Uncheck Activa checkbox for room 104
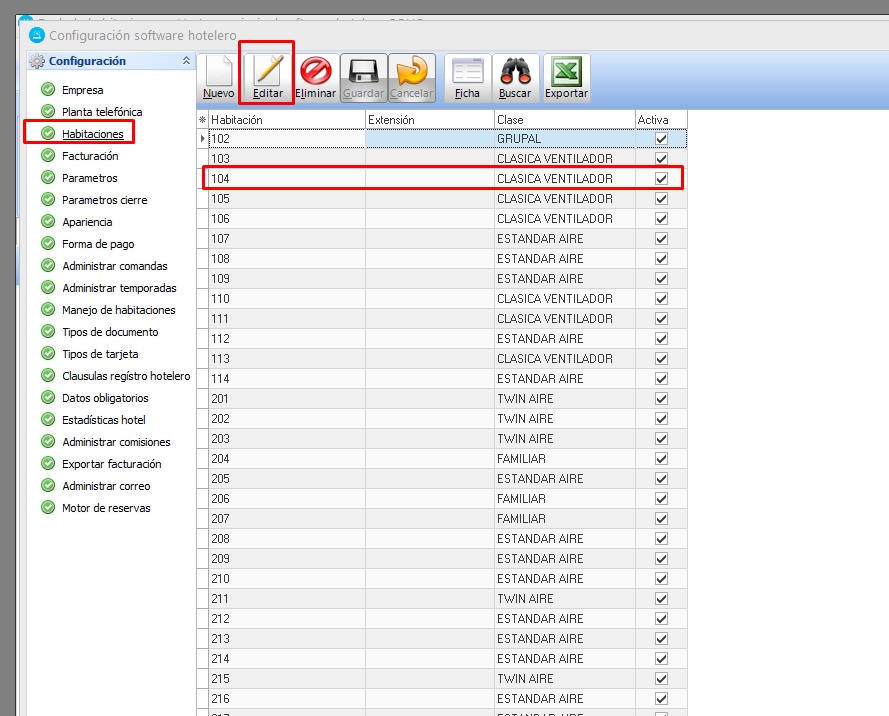Screen dimensions: 889x716 click(x=661, y=179)
